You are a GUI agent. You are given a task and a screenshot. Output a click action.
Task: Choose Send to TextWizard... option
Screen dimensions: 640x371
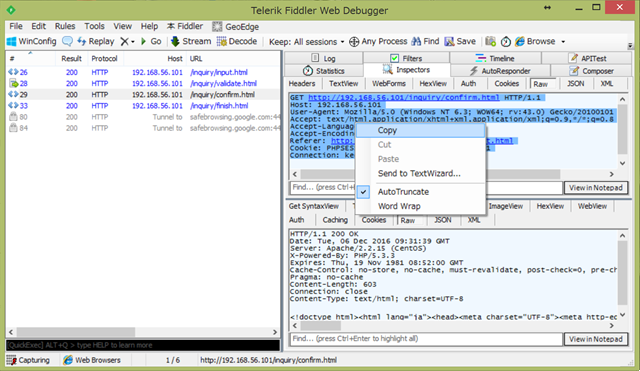coord(420,173)
